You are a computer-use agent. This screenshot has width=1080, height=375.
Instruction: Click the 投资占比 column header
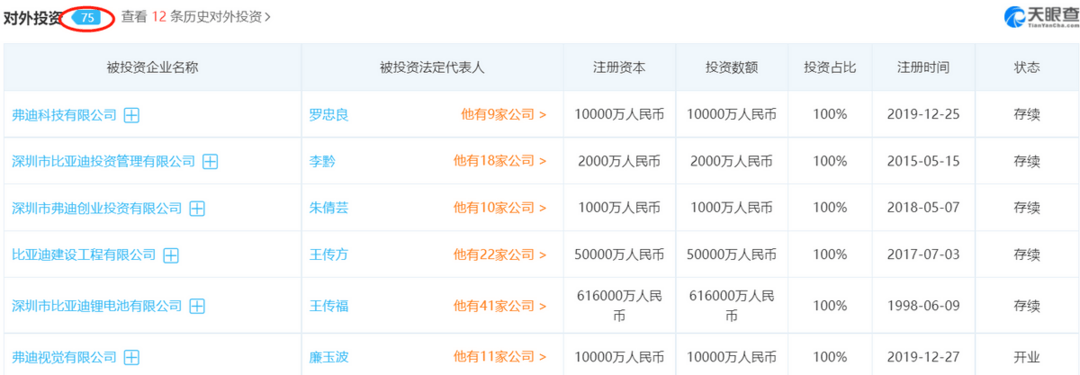click(829, 68)
